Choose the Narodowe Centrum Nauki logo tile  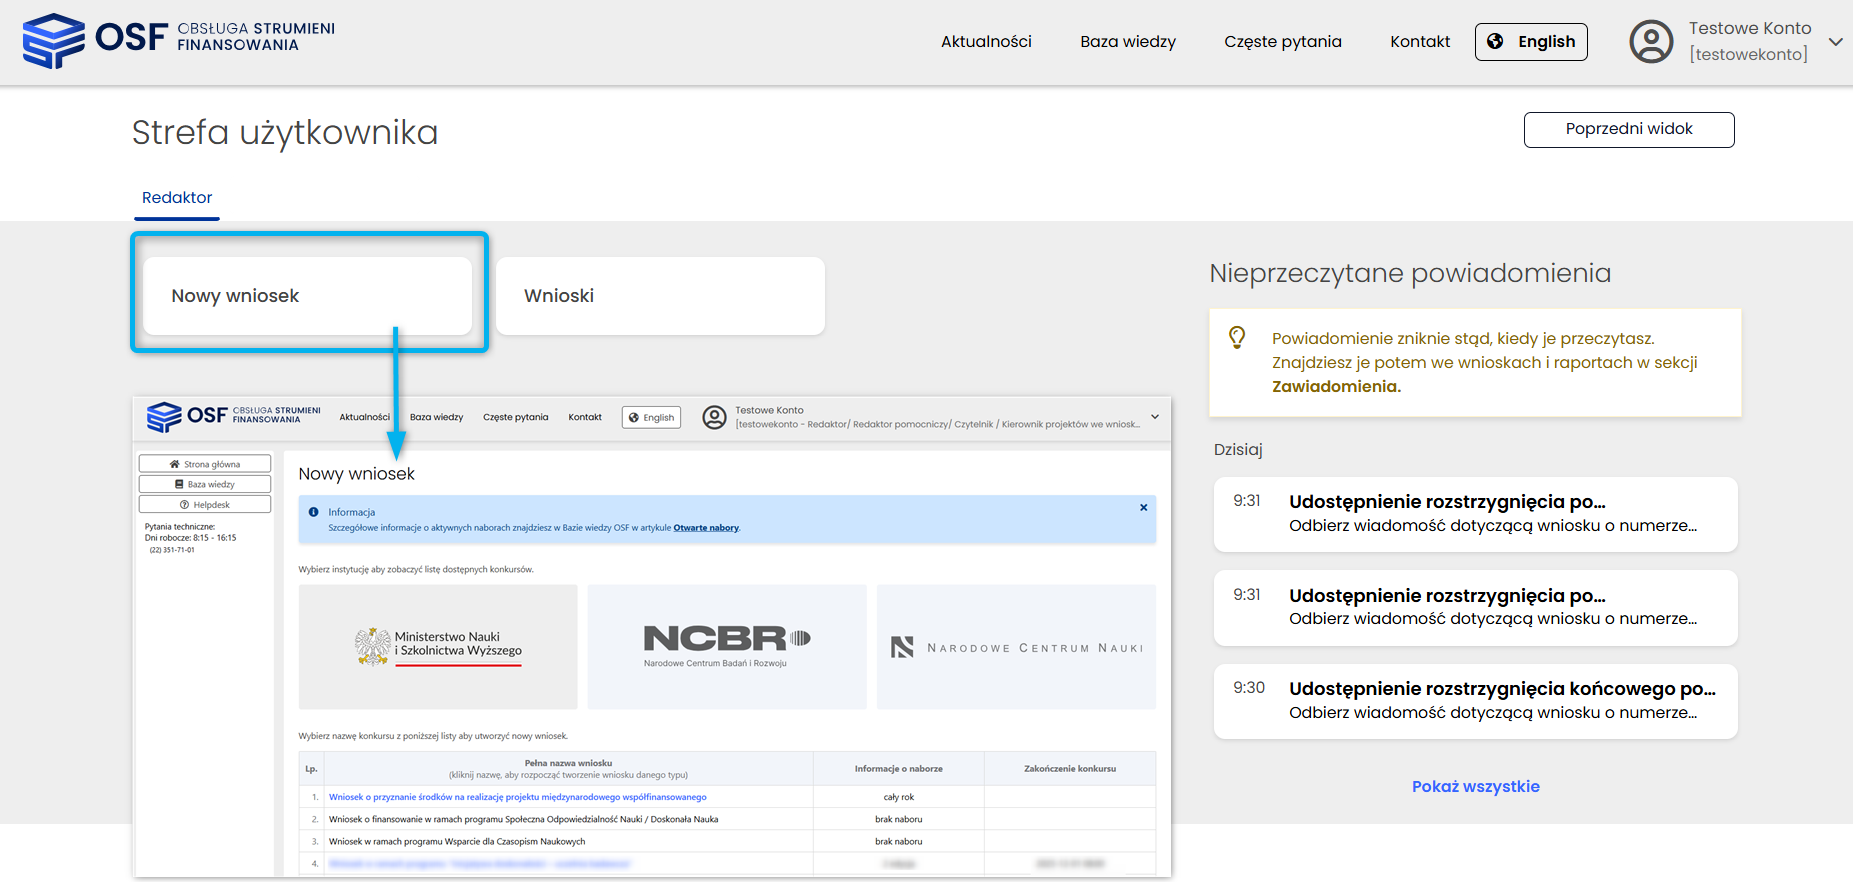[x=1016, y=647]
